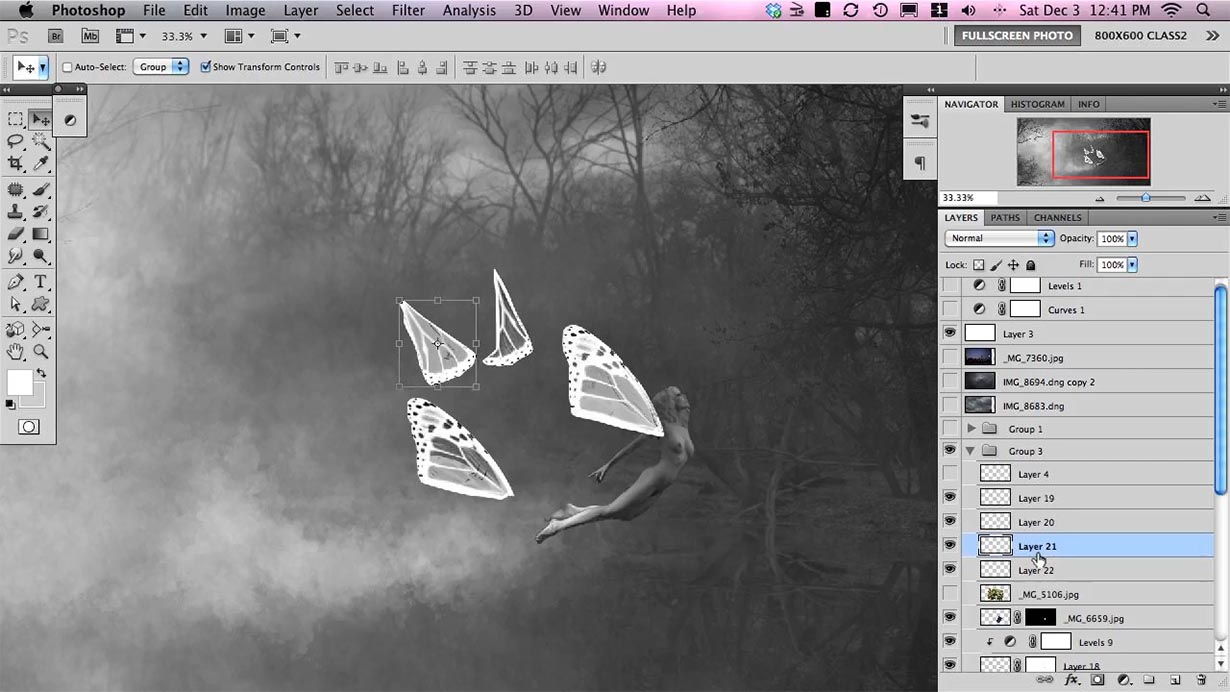Enable the Auto-Select checkbox
Viewport: 1230px width, 692px height.
pyautogui.click(x=68, y=67)
